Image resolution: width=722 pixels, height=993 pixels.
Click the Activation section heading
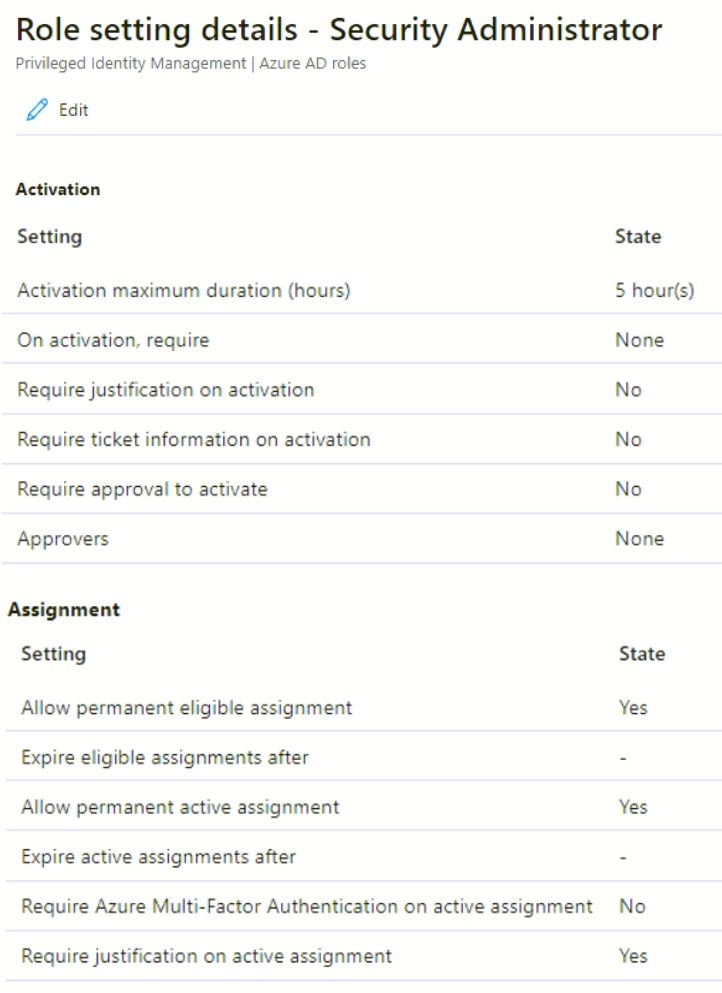pos(58,189)
